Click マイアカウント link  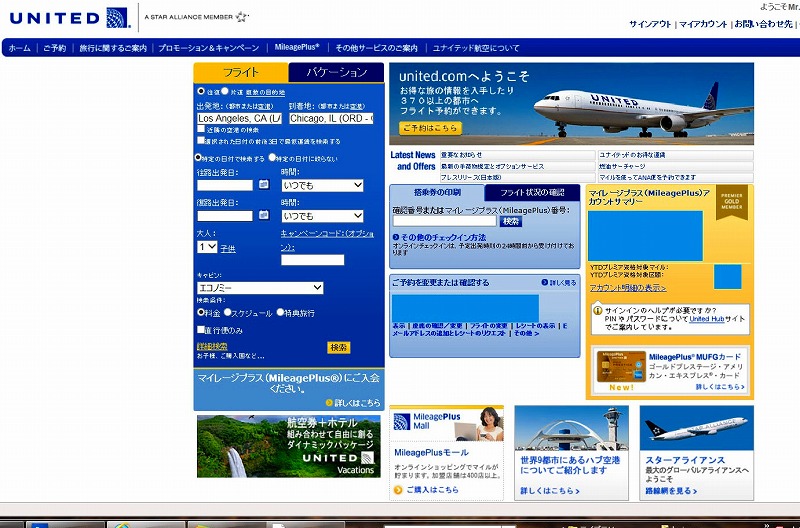pos(703,24)
